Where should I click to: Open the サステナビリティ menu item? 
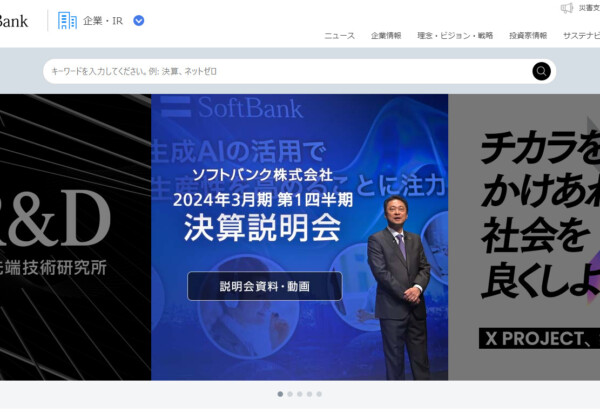pyautogui.click(x=581, y=36)
